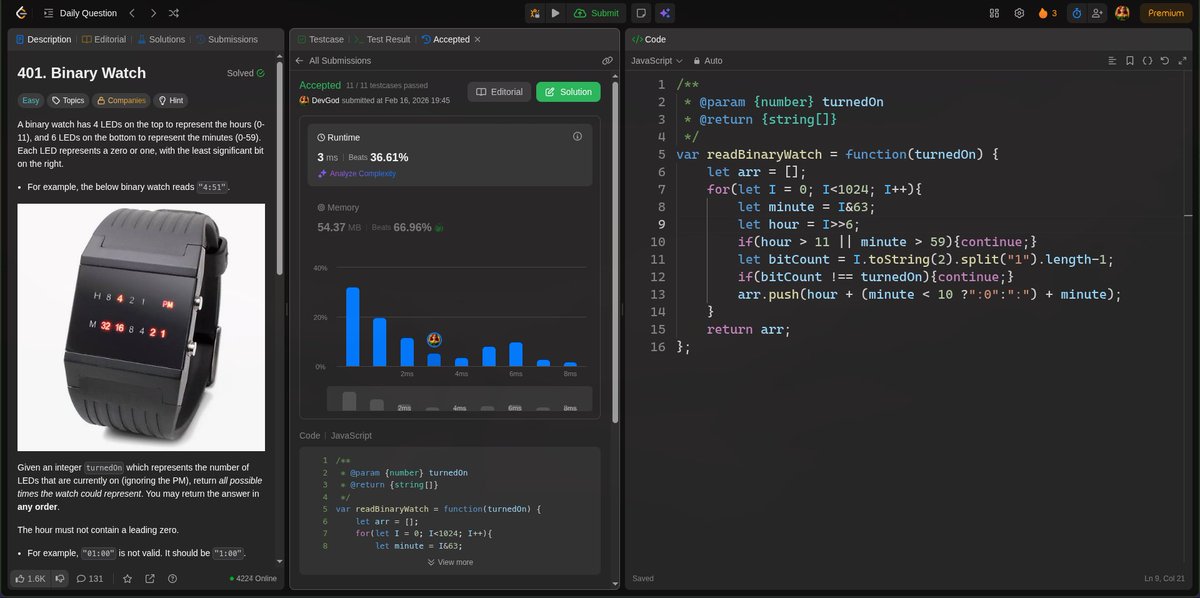Click the Solved status badge
1200x598 pixels.
246,73
